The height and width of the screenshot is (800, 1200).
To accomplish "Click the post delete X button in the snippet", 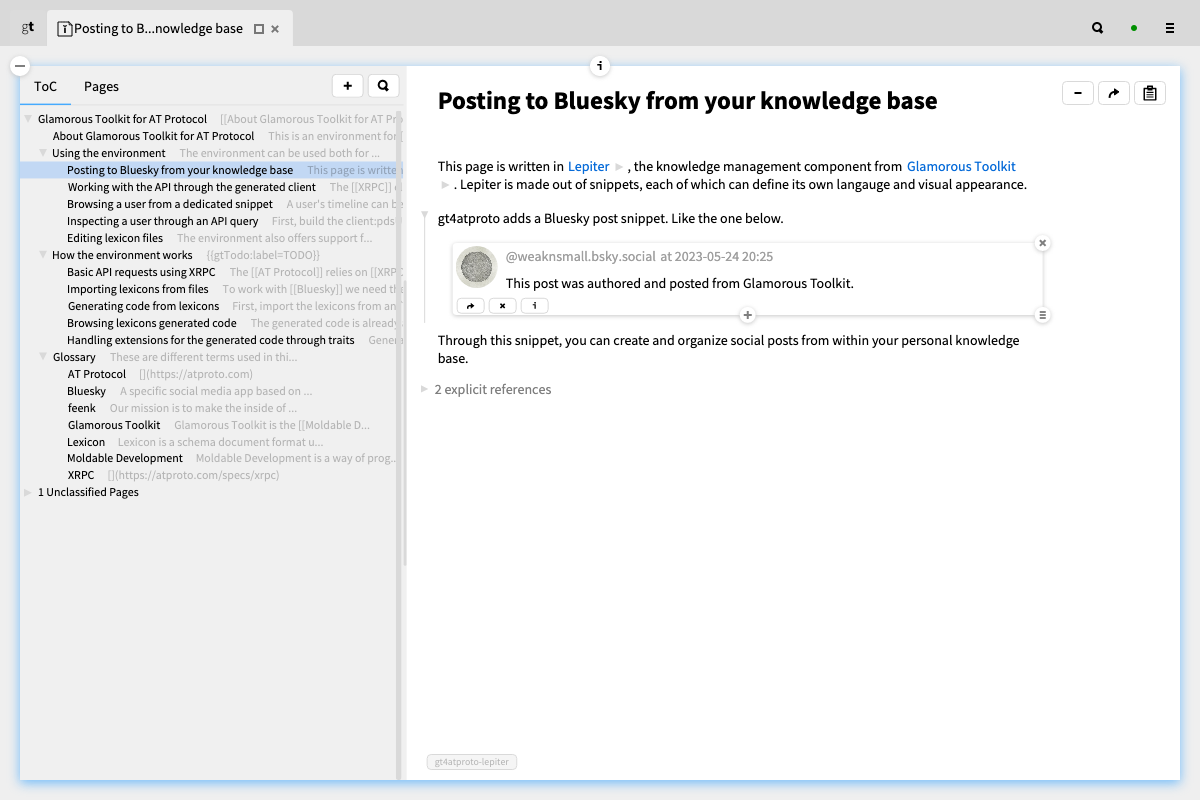I will click(x=502, y=306).
